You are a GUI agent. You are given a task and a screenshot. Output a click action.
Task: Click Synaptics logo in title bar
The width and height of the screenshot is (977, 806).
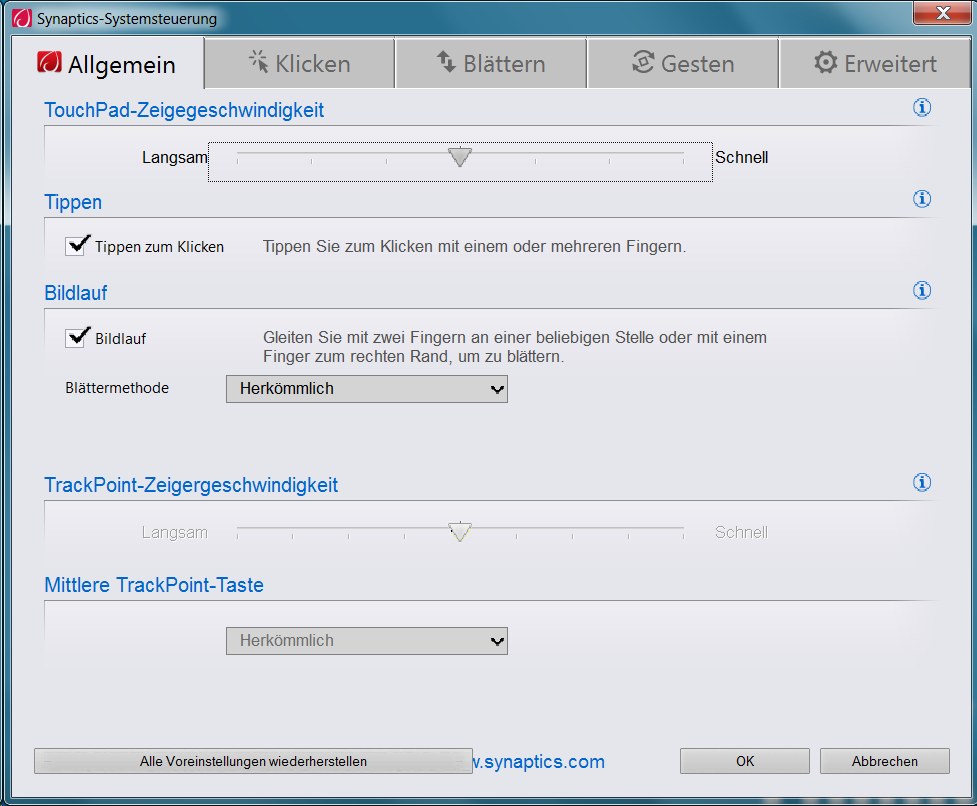(22, 18)
